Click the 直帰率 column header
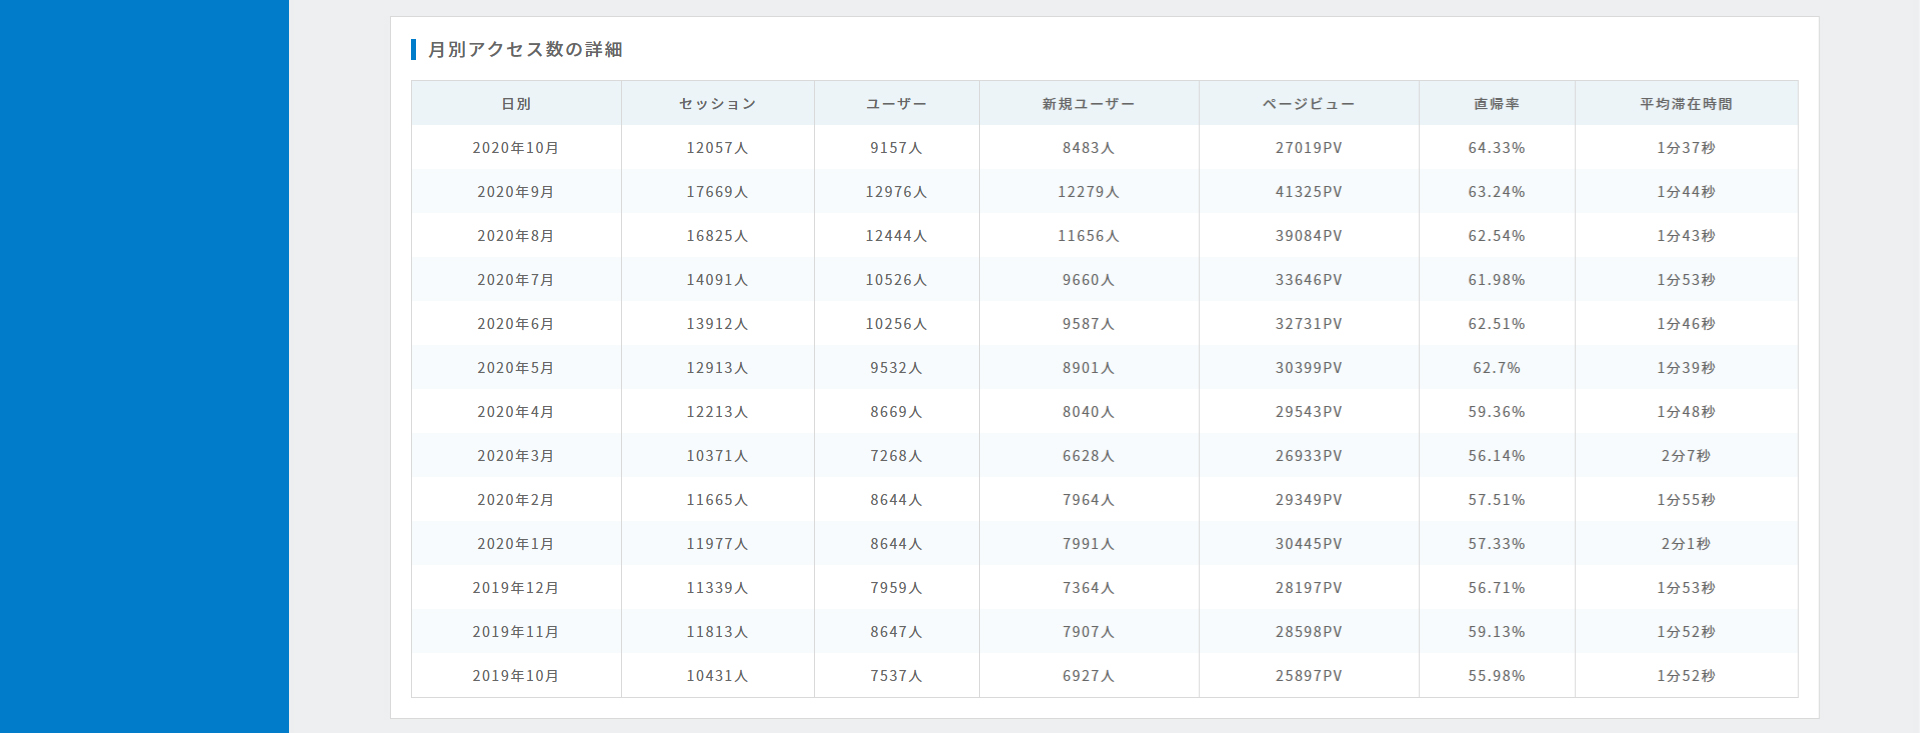Screen dimensions: 1920x733 coord(1497,104)
